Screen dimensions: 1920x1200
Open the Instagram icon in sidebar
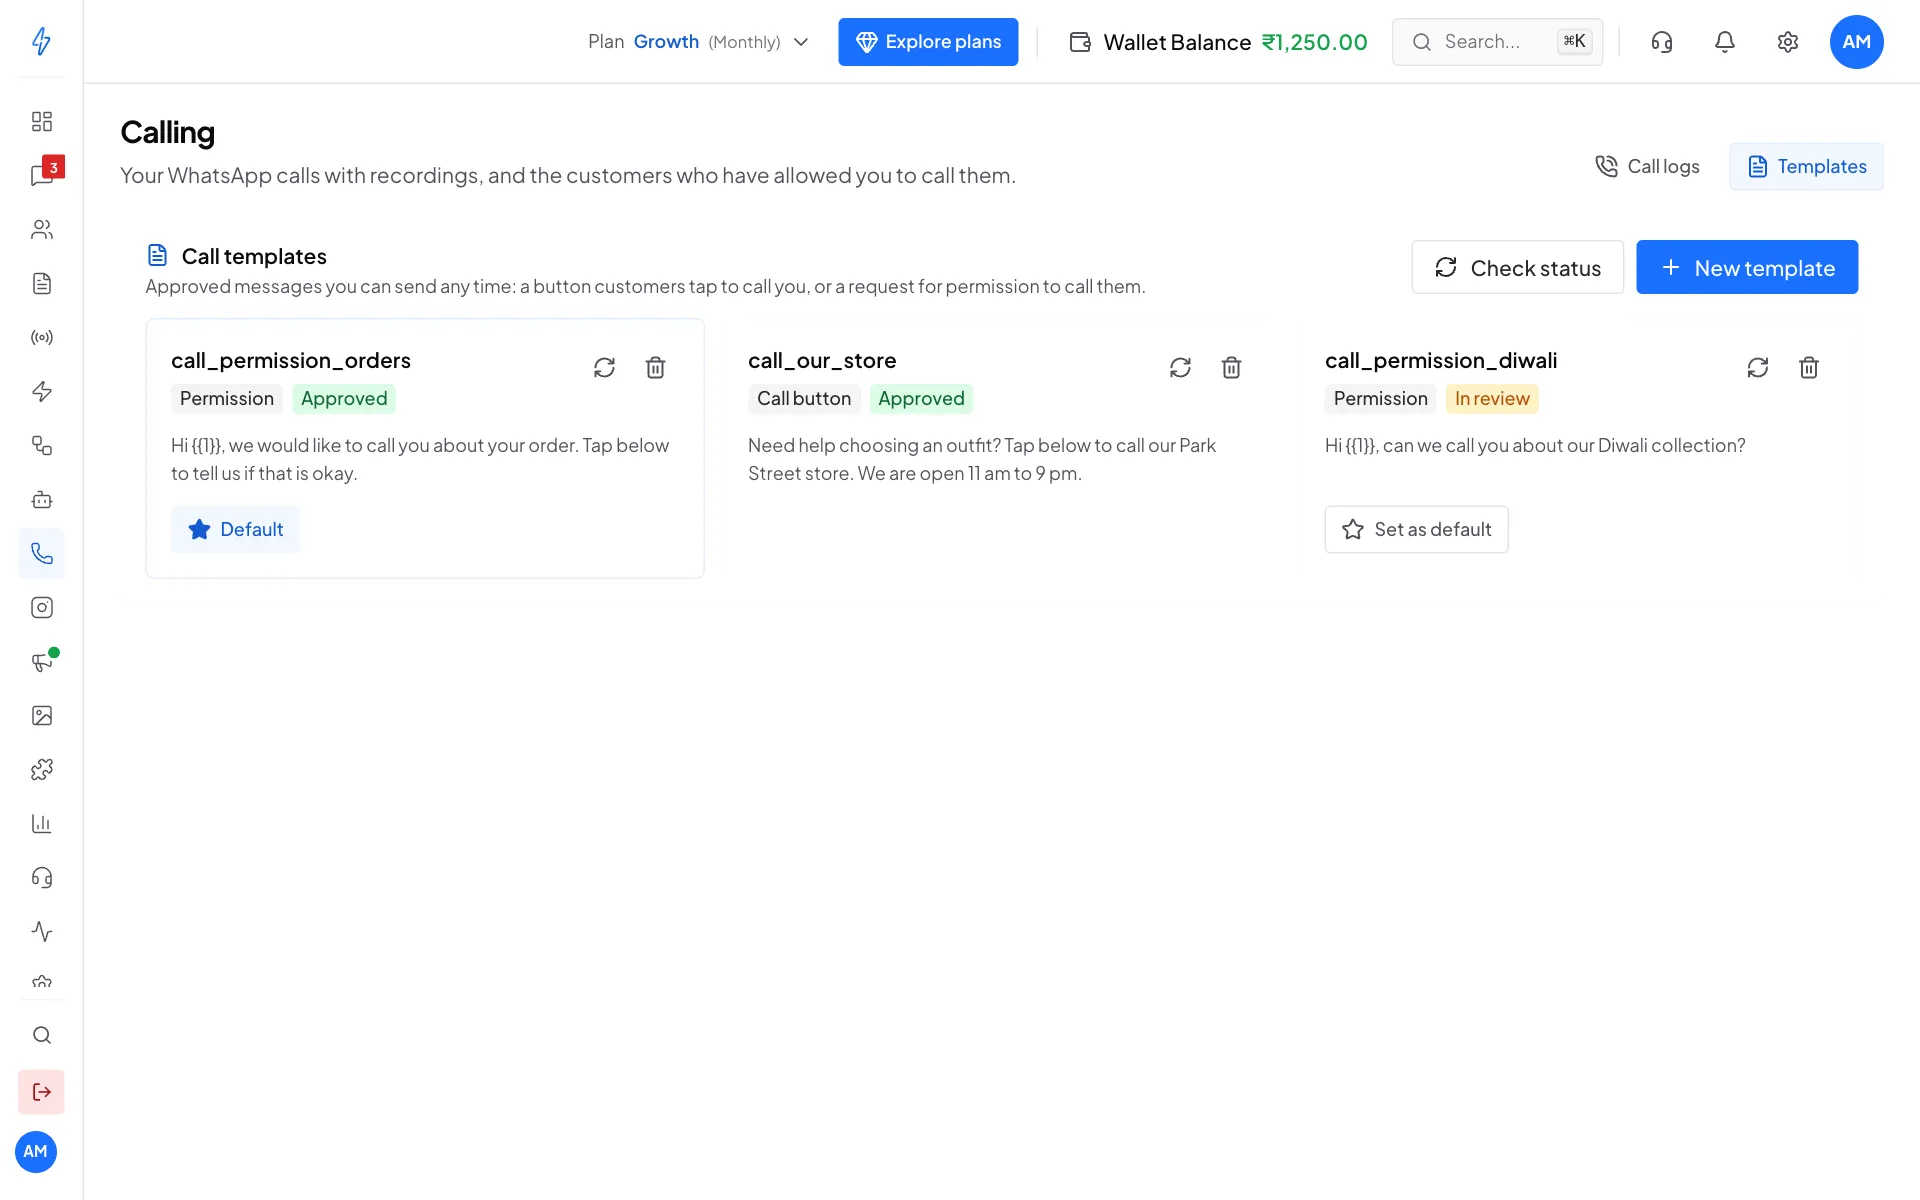click(x=41, y=607)
